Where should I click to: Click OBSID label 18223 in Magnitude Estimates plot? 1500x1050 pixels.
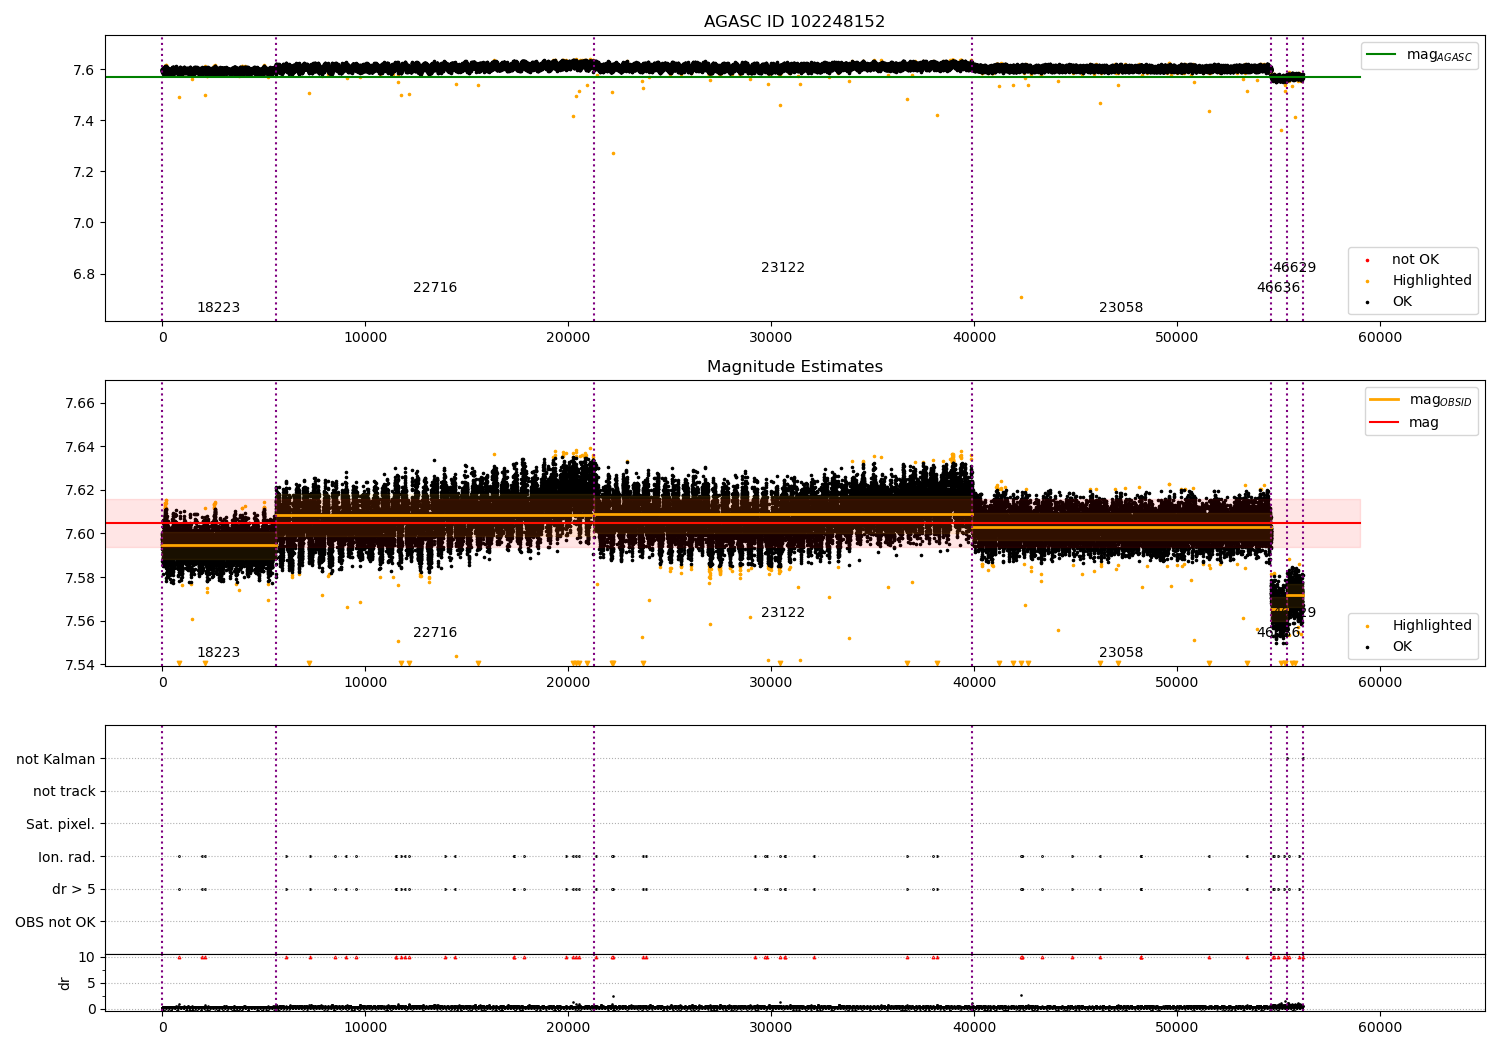pos(218,653)
